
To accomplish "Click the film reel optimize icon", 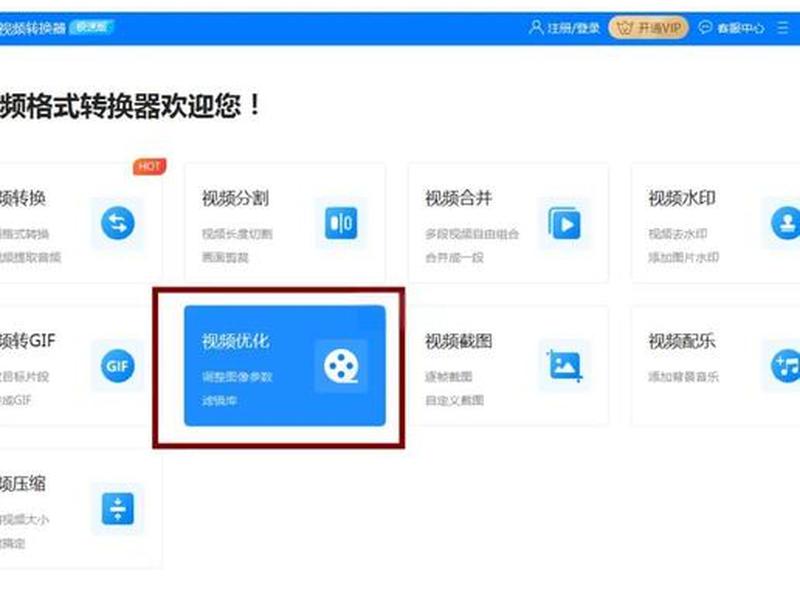I will (341, 366).
